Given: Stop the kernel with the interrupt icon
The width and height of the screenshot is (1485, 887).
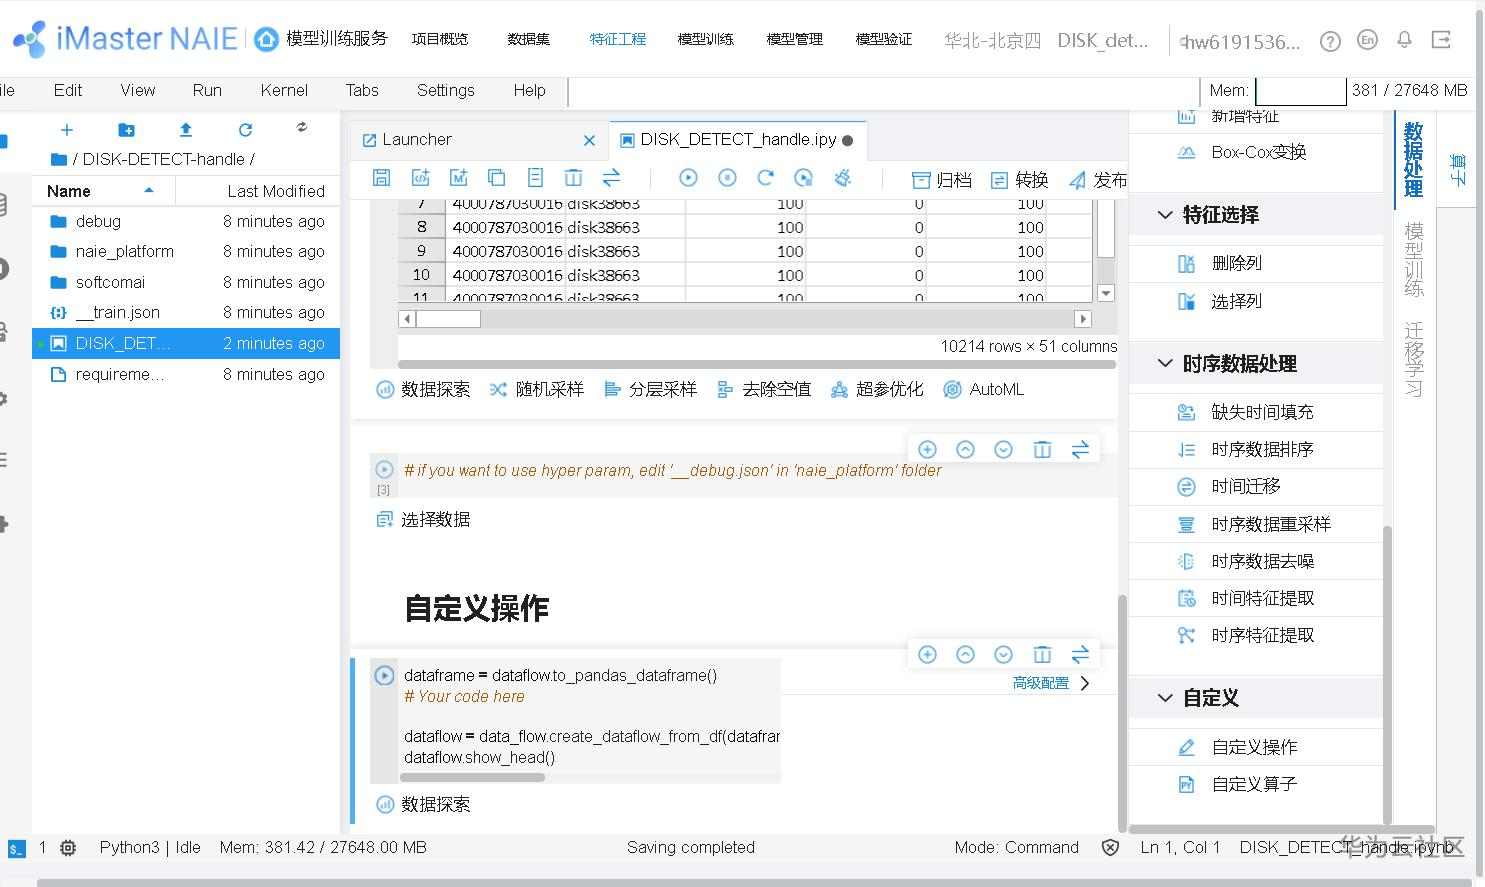Looking at the screenshot, I should [727, 178].
